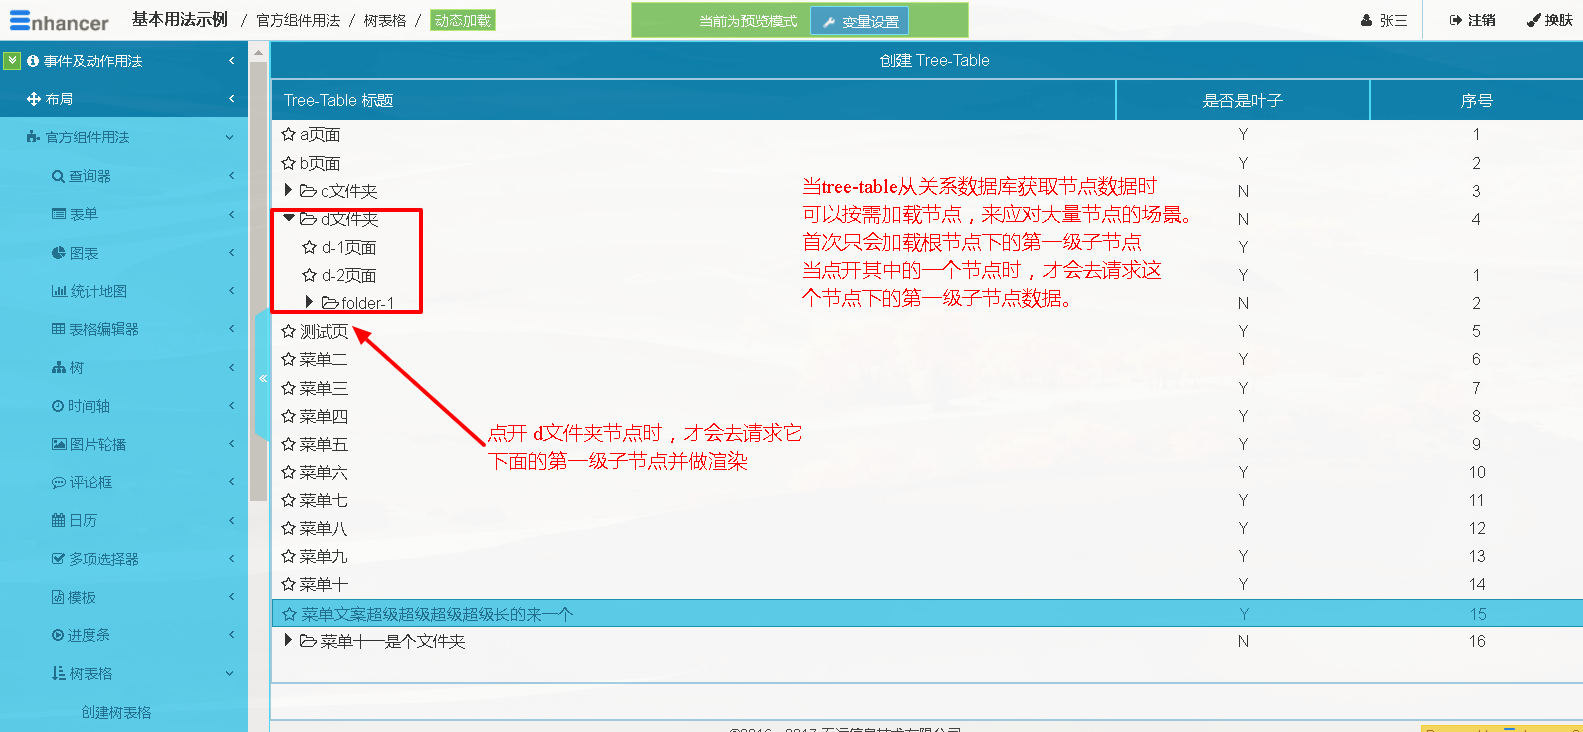Image resolution: width=1583 pixels, height=732 pixels.
Task: Click the clock icon beside 时间轴
Action: tap(58, 406)
